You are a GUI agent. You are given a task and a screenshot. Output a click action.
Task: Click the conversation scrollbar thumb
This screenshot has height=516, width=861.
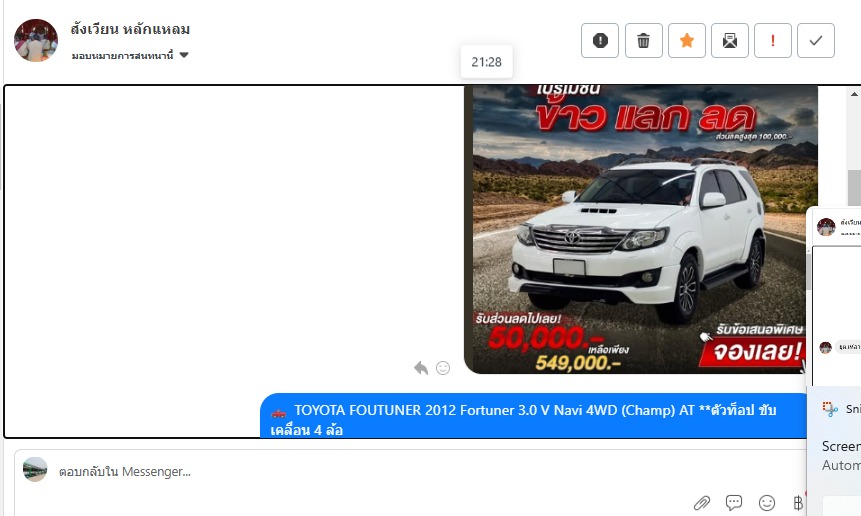coord(854,188)
